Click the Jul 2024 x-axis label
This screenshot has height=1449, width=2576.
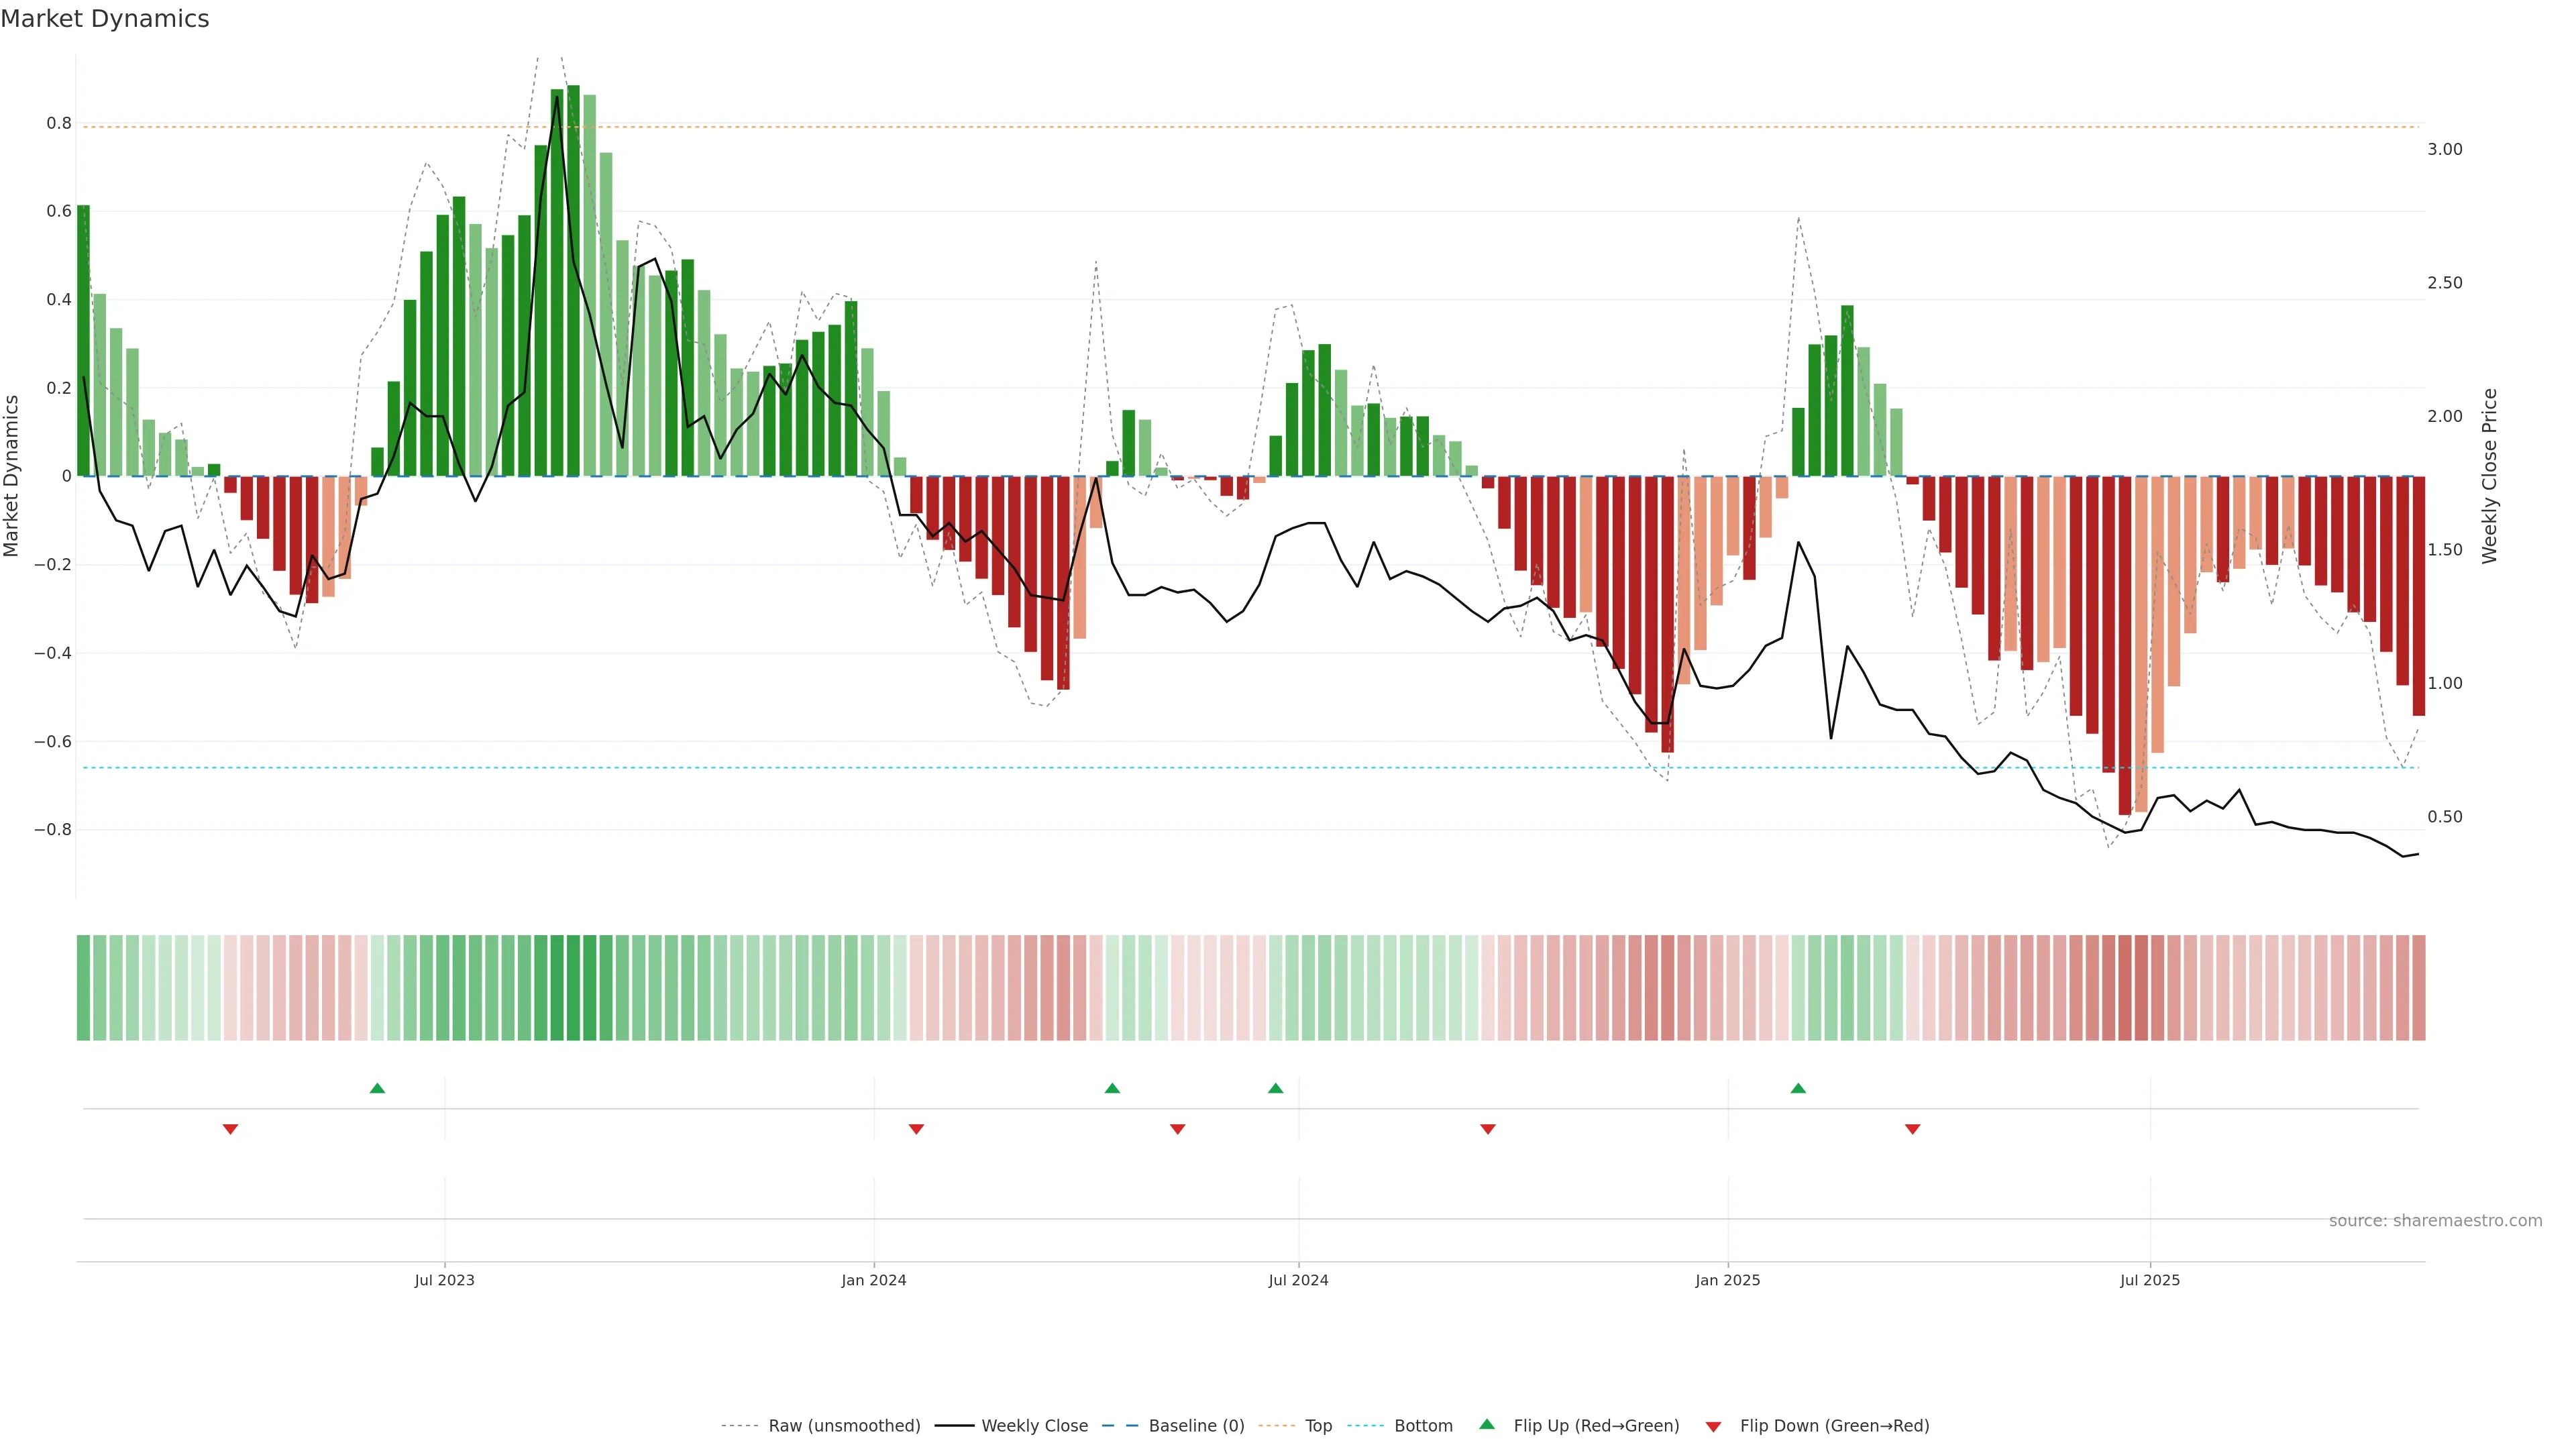click(1298, 1280)
